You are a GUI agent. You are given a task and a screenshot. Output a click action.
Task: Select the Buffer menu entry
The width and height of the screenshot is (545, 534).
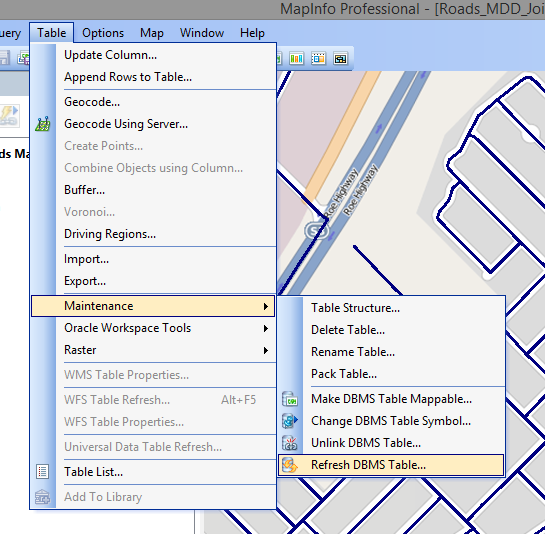point(84,190)
